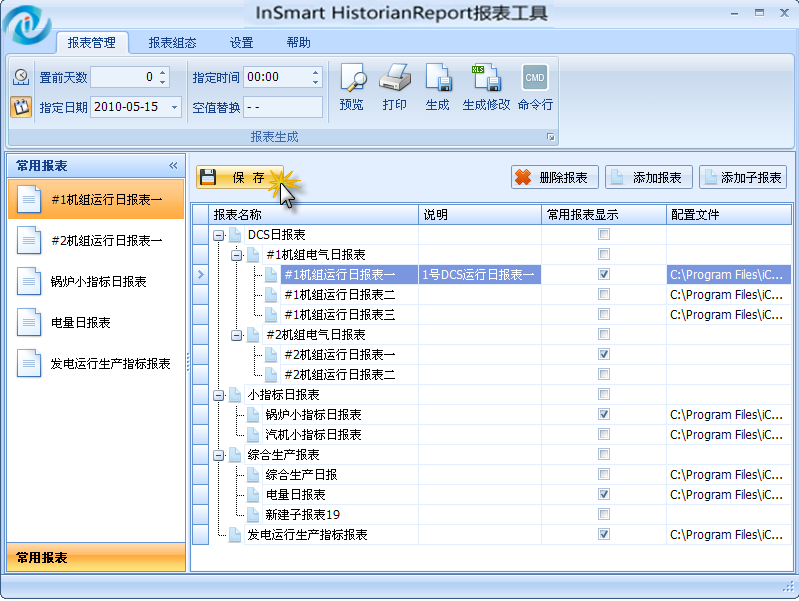Select #1机组运行日报表一 in the sidebar
Image resolution: width=799 pixels, height=601 pixels.
96,199
